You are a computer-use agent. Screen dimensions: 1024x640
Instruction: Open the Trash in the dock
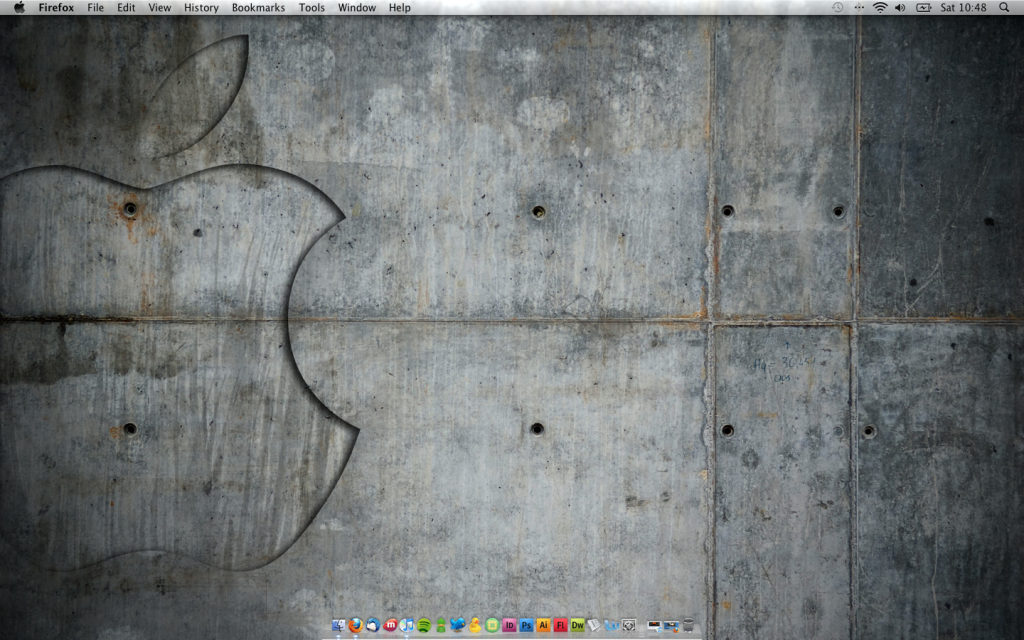(x=688, y=626)
